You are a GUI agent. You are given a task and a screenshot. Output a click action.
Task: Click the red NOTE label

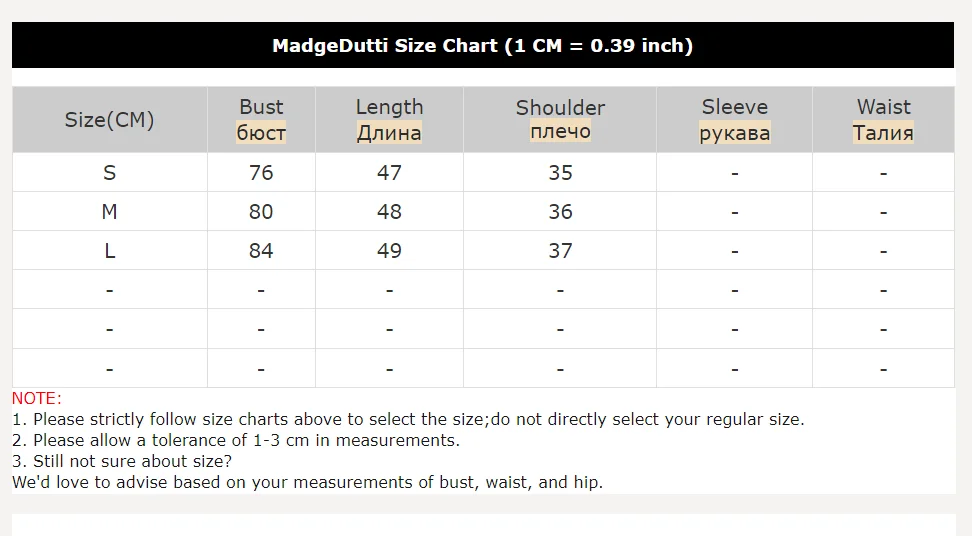coord(37,398)
